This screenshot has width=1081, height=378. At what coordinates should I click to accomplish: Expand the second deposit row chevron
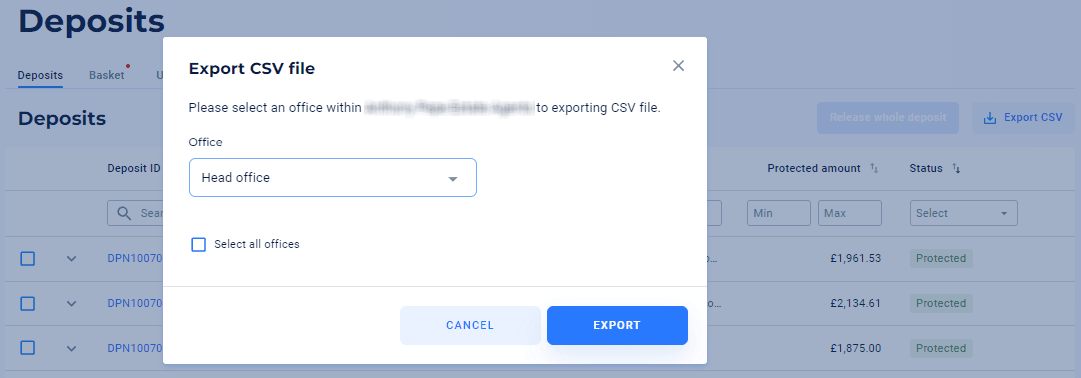(x=71, y=304)
